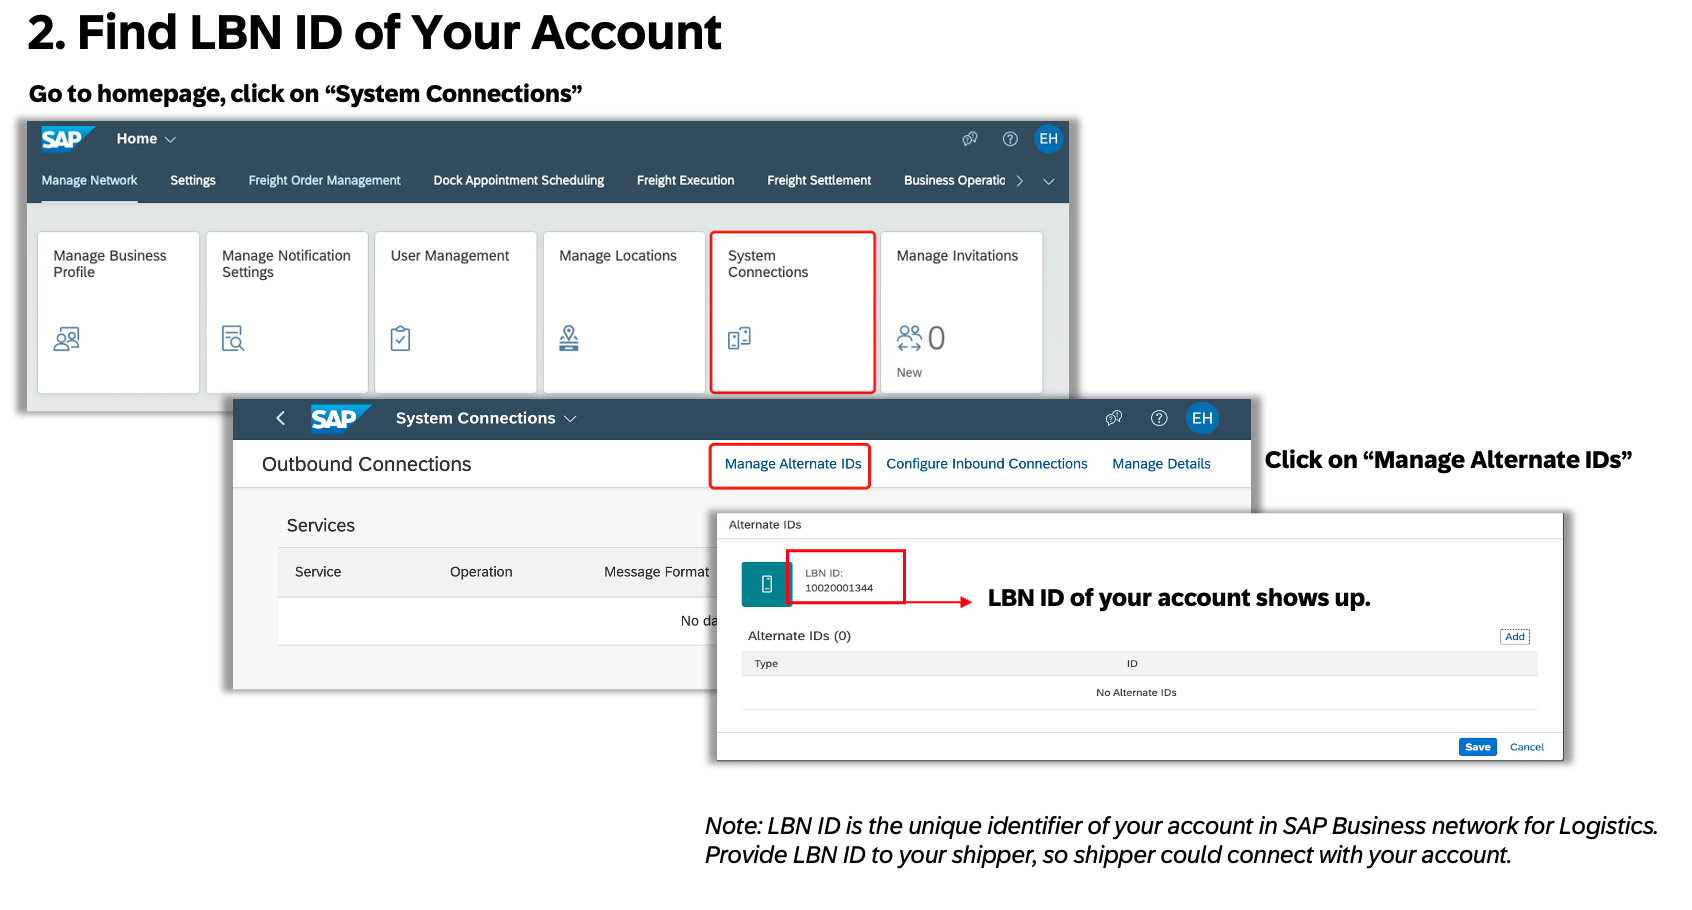The height and width of the screenshot is (910, 1692).
Task: Click Type column header in dialog
Action: 766,664
